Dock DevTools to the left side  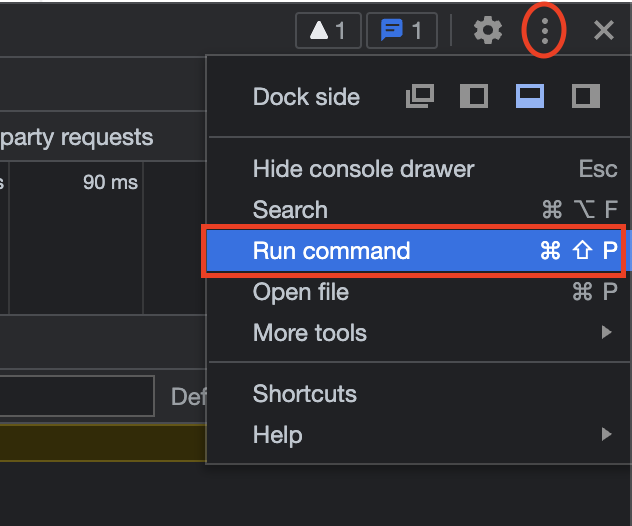pyautogui.click(x=473, y=97)
